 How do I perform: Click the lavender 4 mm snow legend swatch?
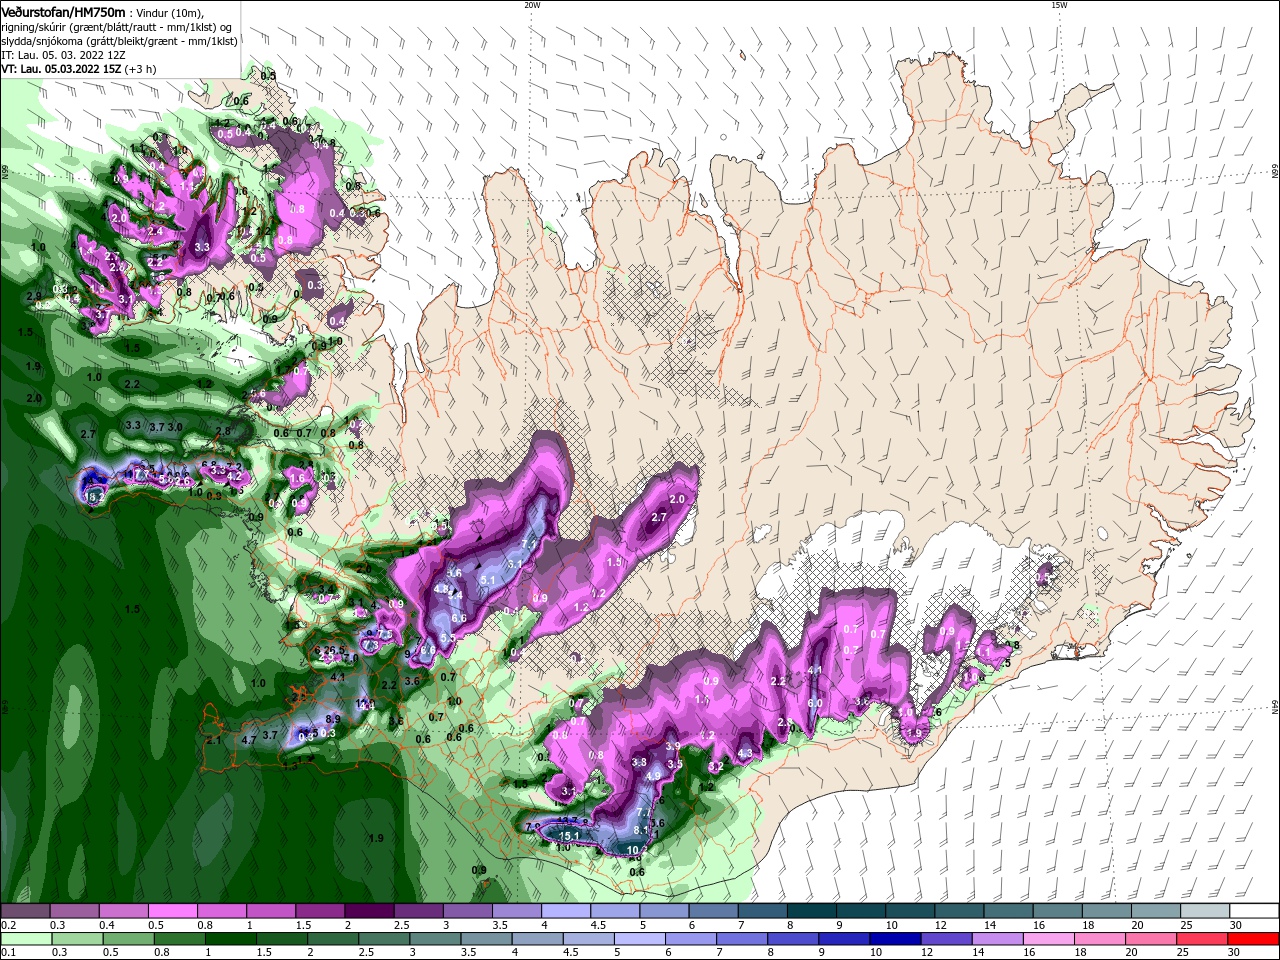[x=566, y=911]
